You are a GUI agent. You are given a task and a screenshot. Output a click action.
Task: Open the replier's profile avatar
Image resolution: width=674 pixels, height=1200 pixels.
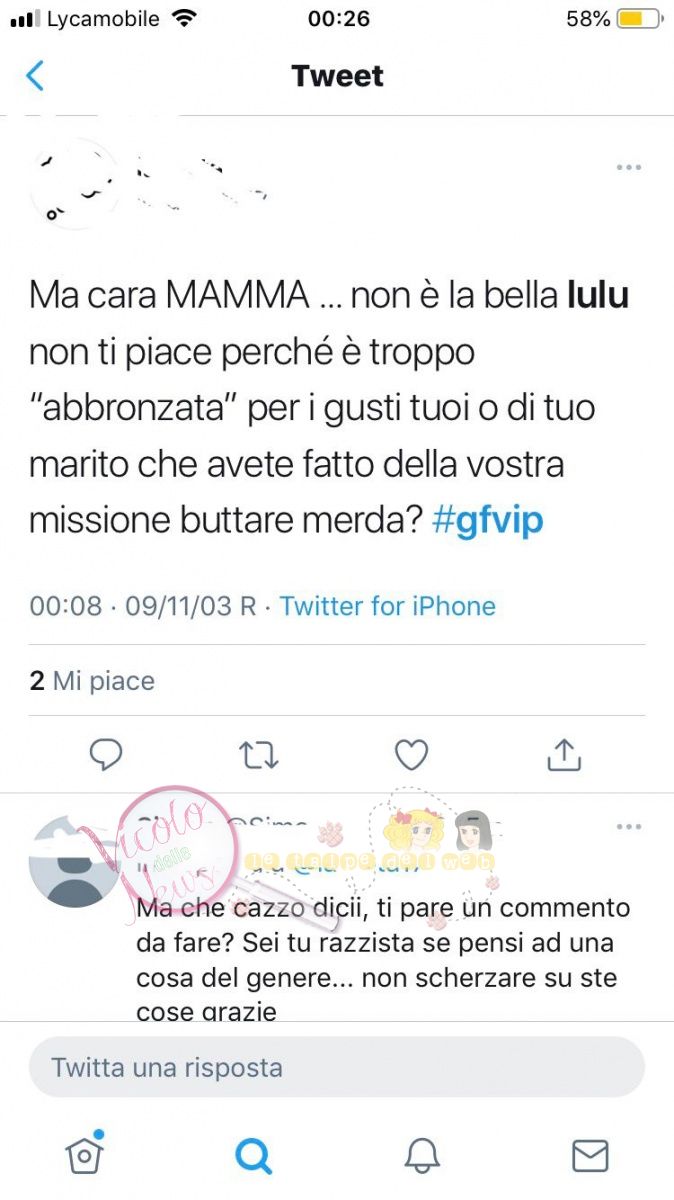coord(75,860)
